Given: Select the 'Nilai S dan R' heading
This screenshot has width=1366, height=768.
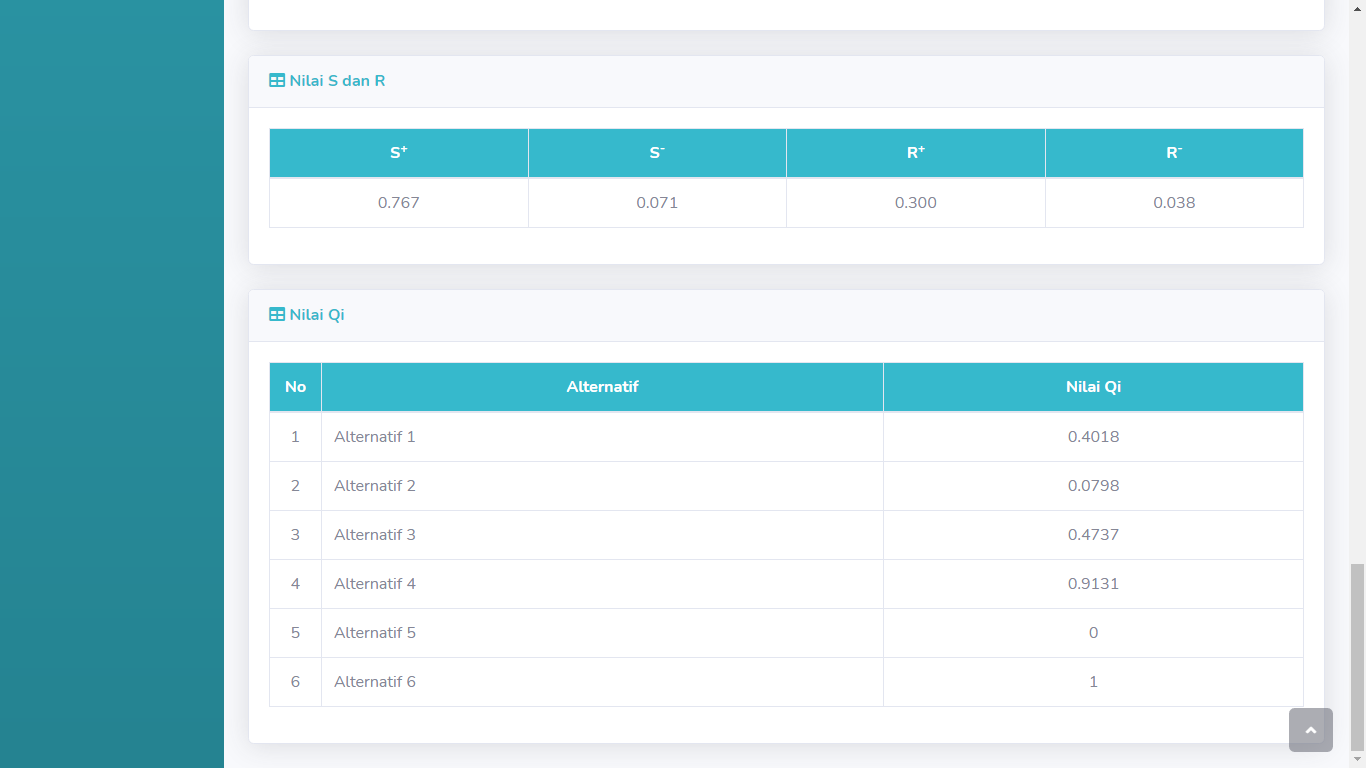Looking at the screenshot, I should [x=337, y=80].
